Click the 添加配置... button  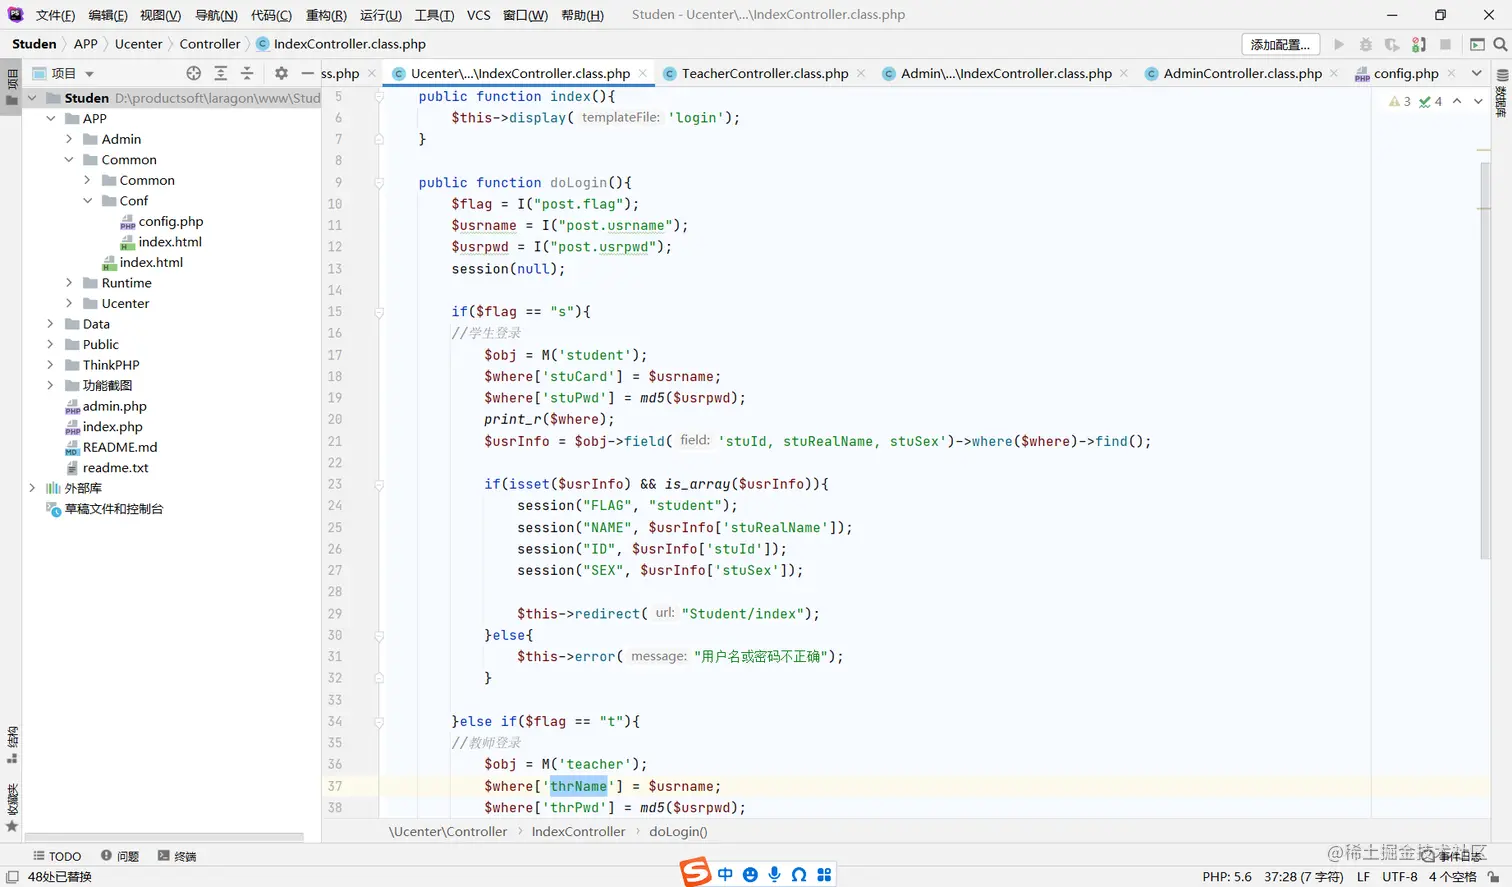tap(1280, 45)
